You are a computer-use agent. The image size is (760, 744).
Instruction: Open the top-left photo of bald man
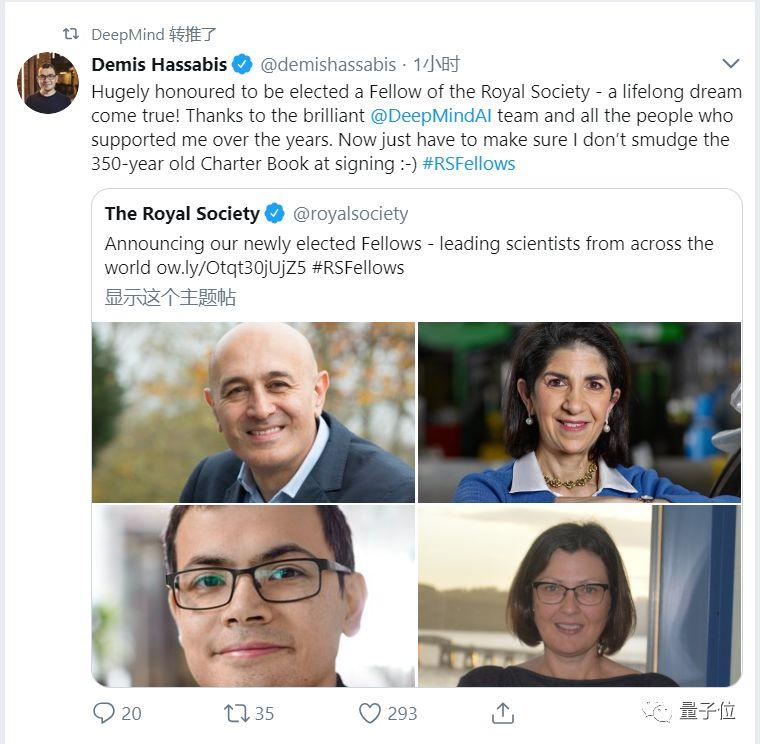pyautogui.click(x=253, y=412)
